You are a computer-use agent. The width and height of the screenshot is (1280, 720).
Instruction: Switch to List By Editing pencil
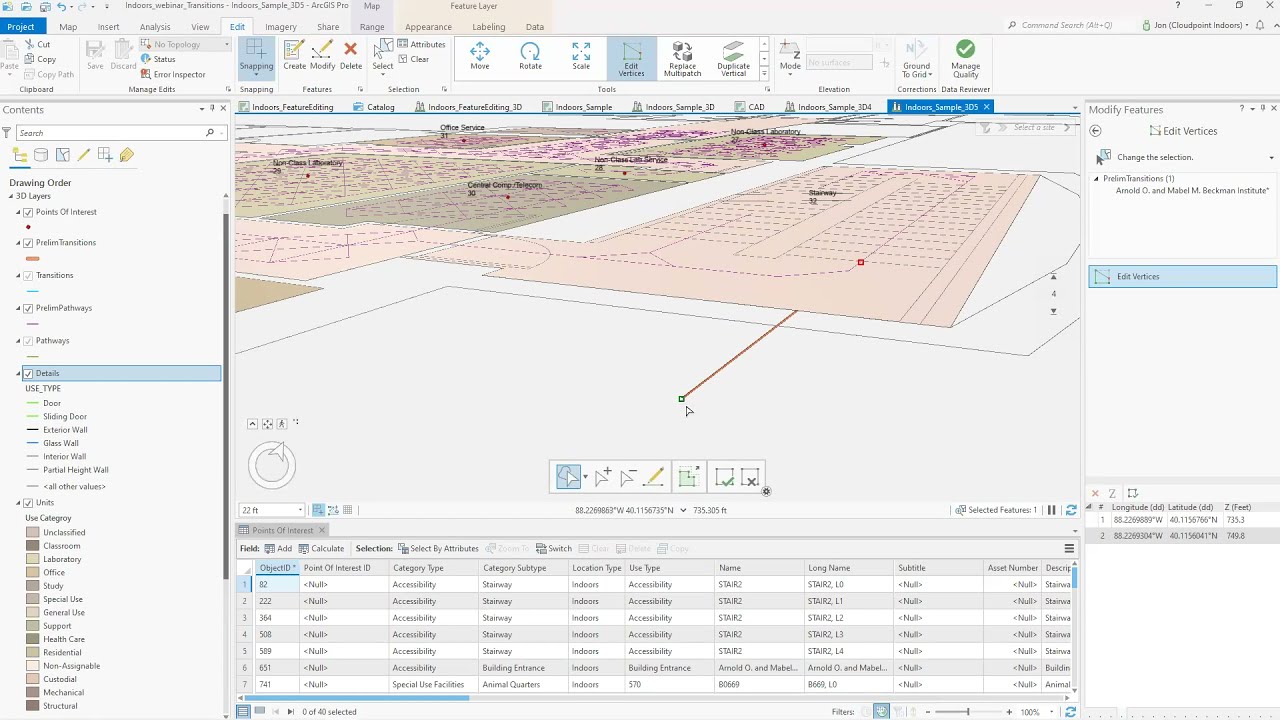(x=84, y=155)
